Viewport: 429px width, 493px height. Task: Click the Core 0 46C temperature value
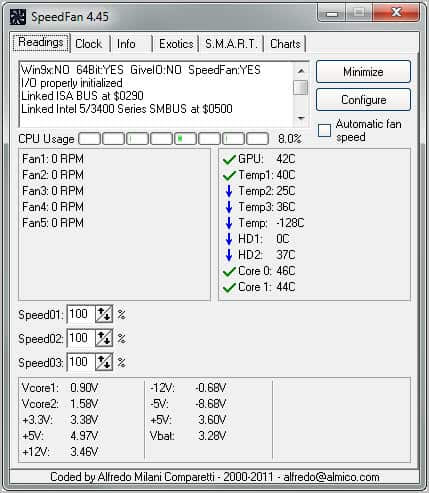(286, 271)
